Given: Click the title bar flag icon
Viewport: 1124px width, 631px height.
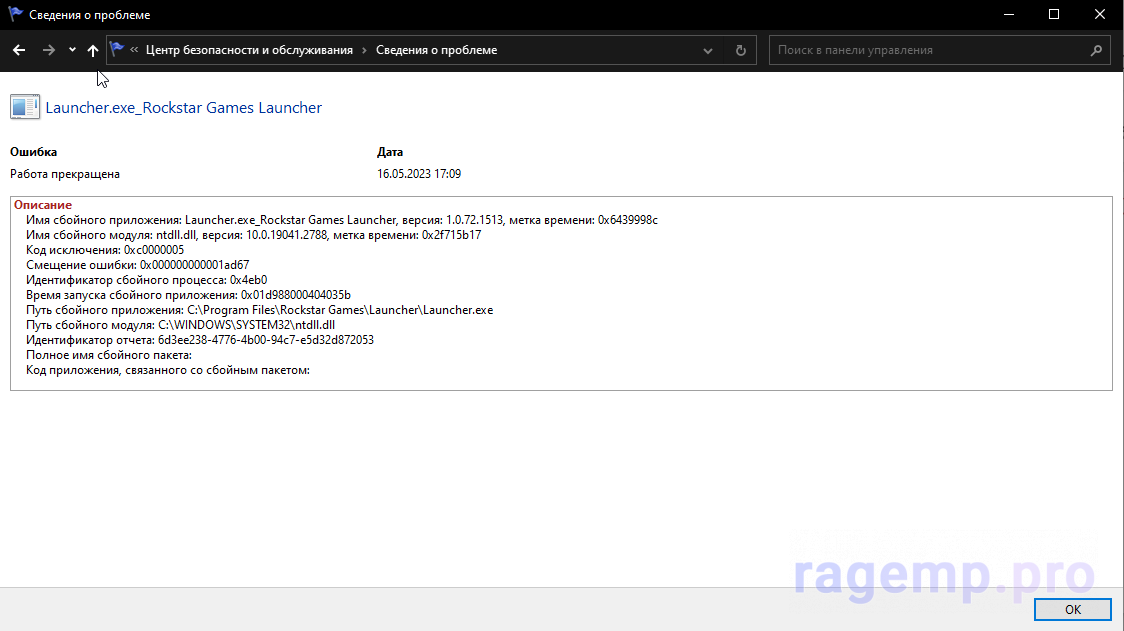Looking at the screenshot, I should pos(15,14).
